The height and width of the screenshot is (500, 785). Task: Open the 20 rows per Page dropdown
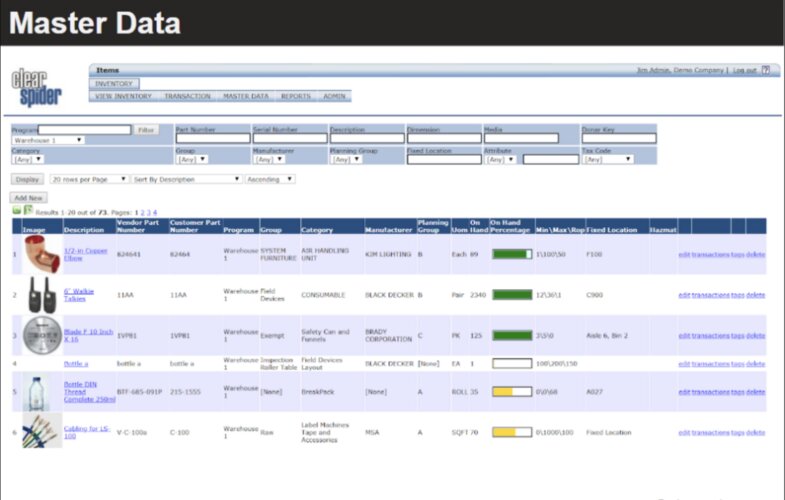(x=89, y=179)
